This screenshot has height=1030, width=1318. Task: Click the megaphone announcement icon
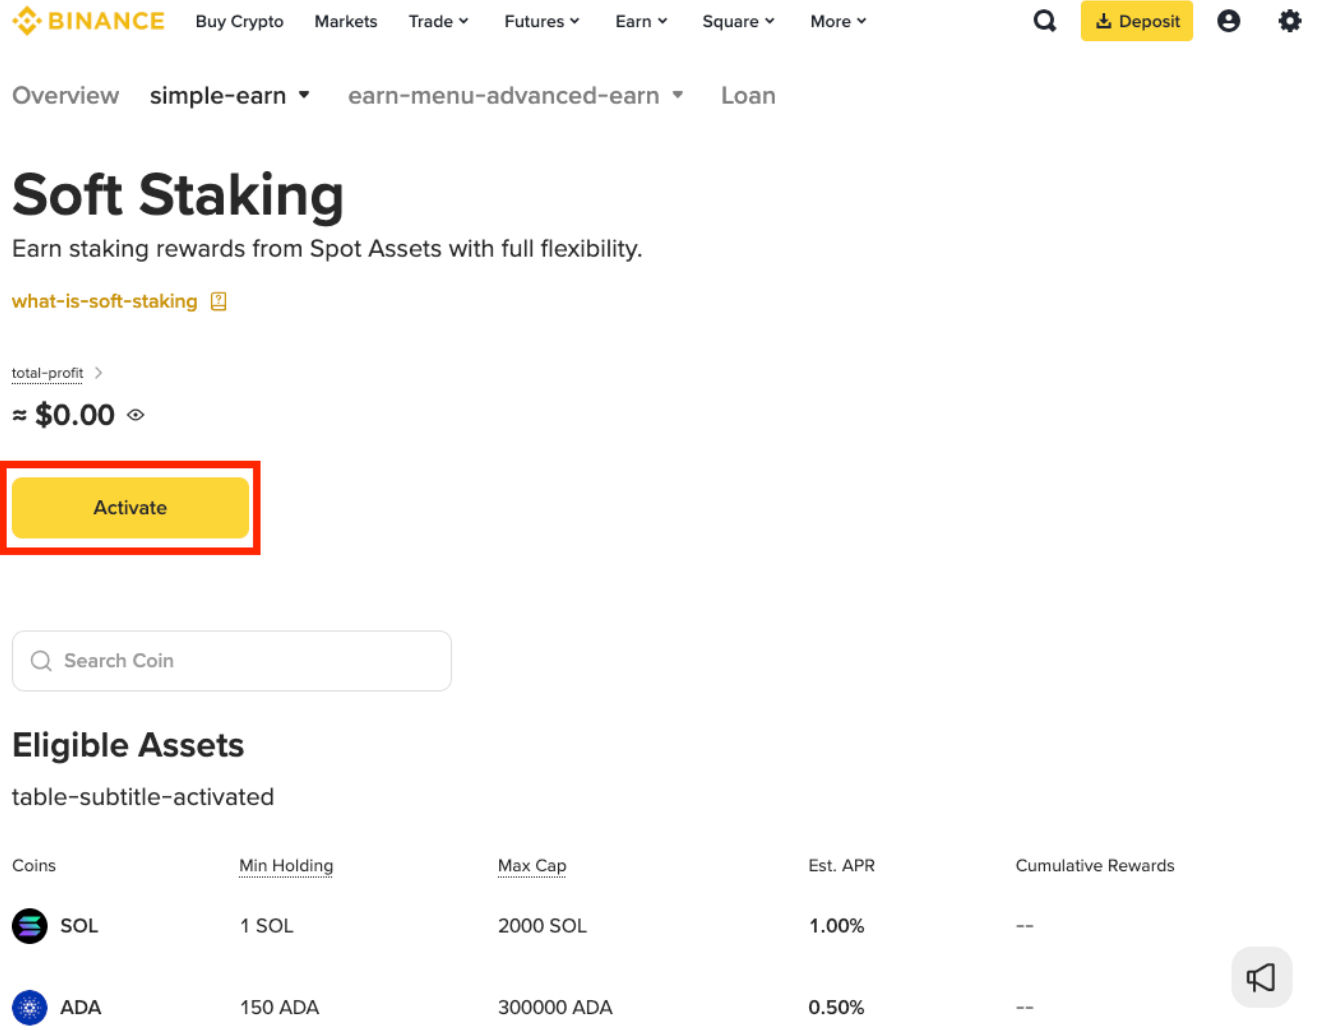pyautogui.click(x=1261, y=977)
